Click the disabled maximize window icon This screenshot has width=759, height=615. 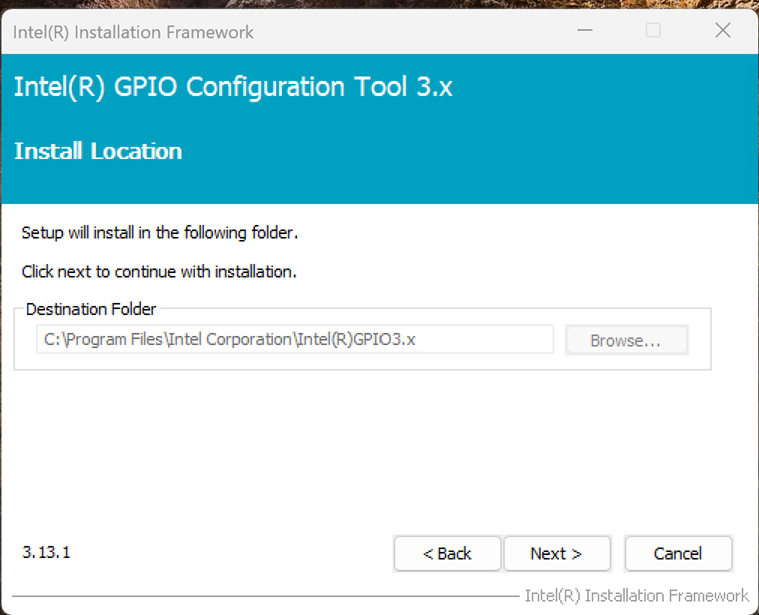tap(653, 30)
